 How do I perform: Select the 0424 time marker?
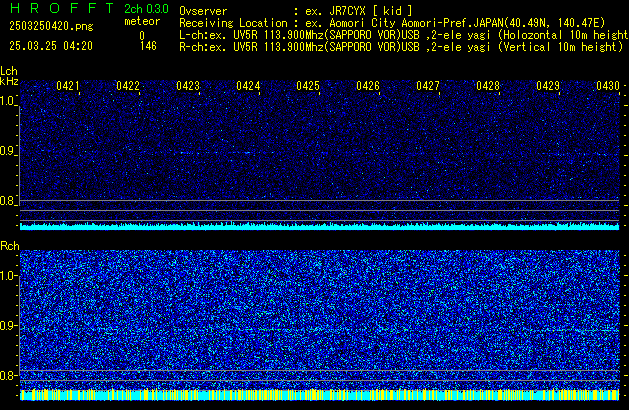click(248, 86)
